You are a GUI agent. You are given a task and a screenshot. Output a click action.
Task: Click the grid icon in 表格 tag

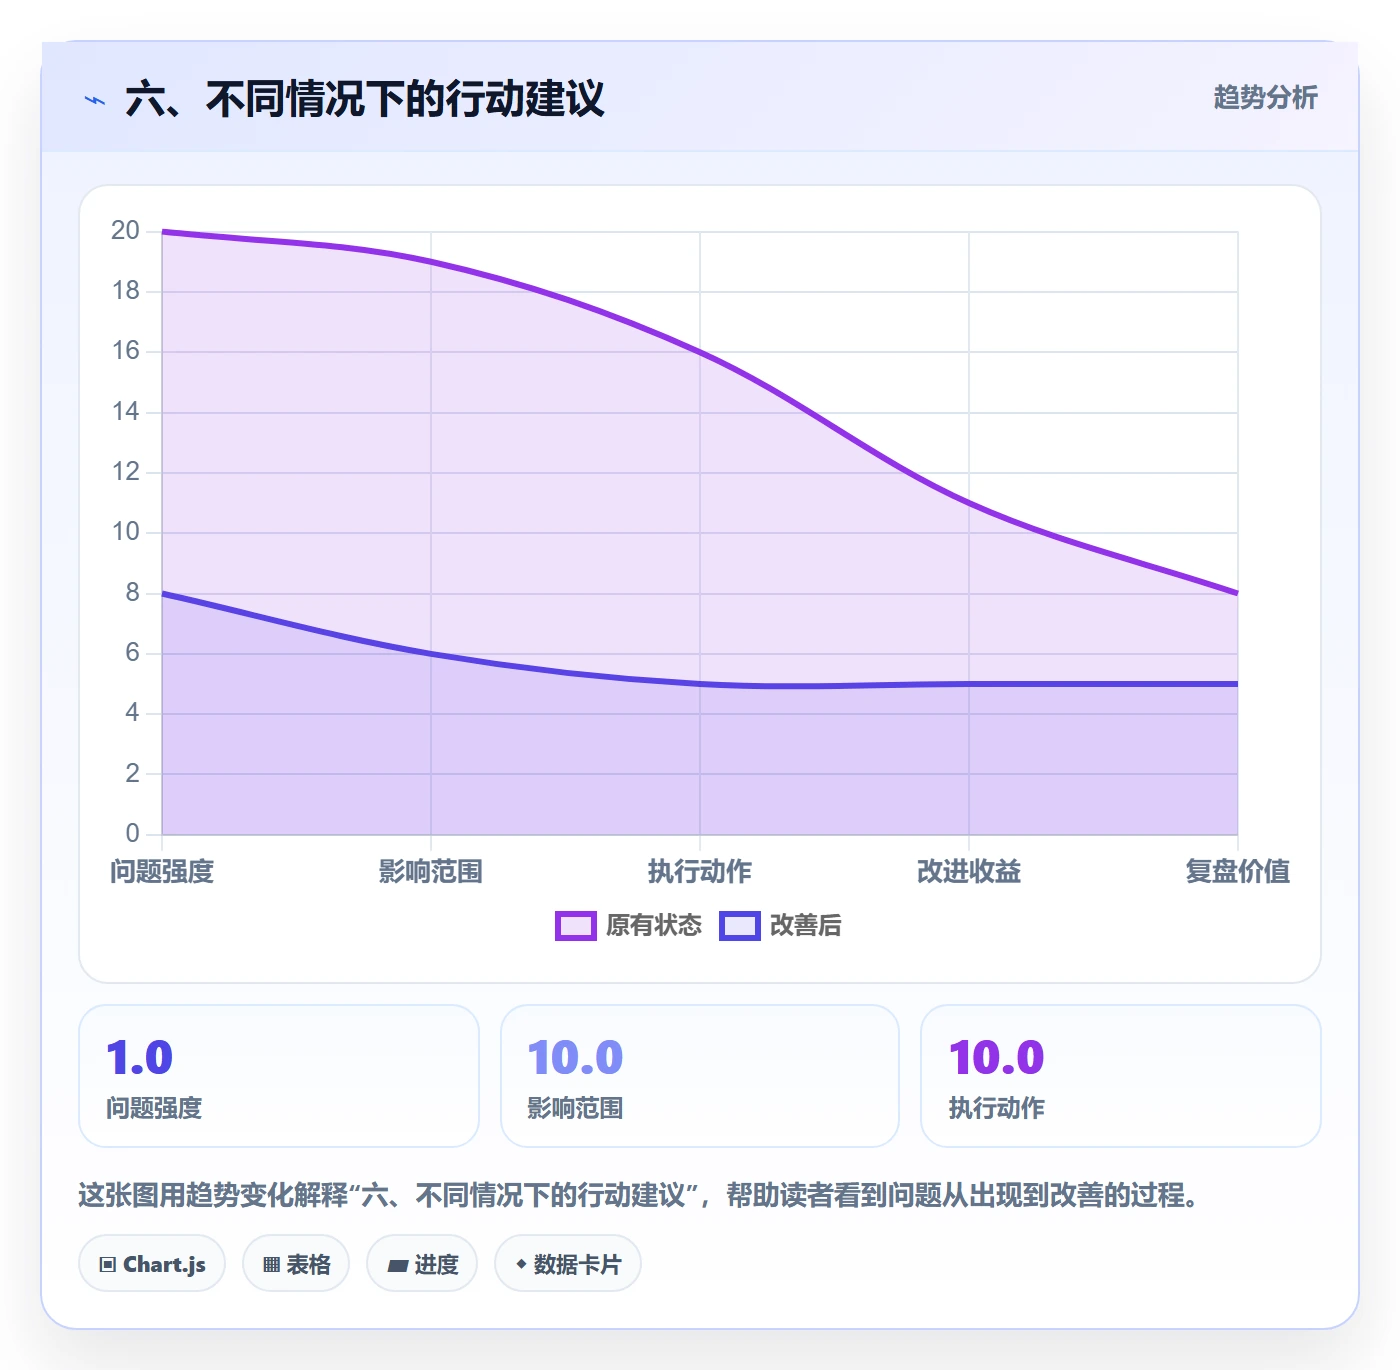pos(271,1265)
